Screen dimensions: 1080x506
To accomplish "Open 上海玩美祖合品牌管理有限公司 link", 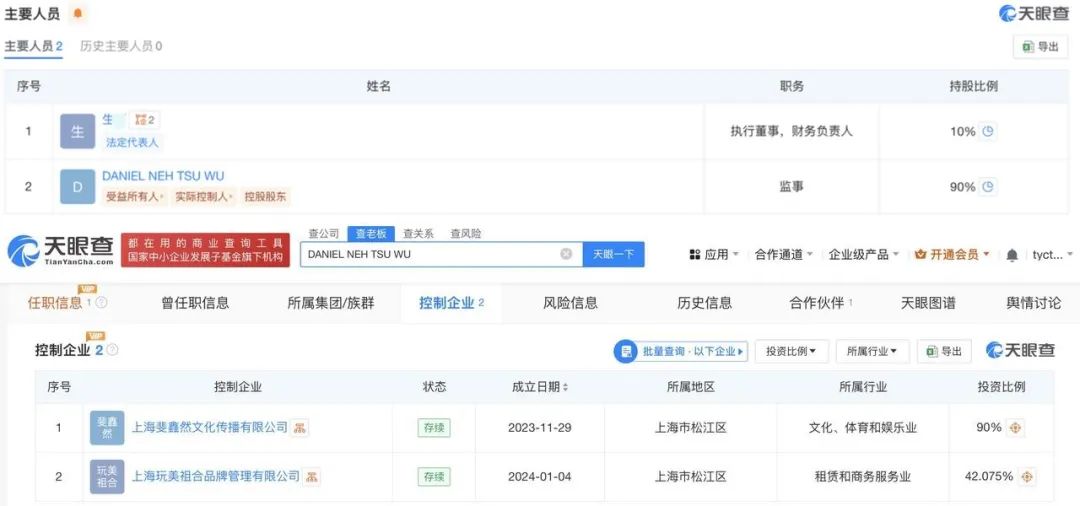I will pyautogui.click(x=216, y=476).
